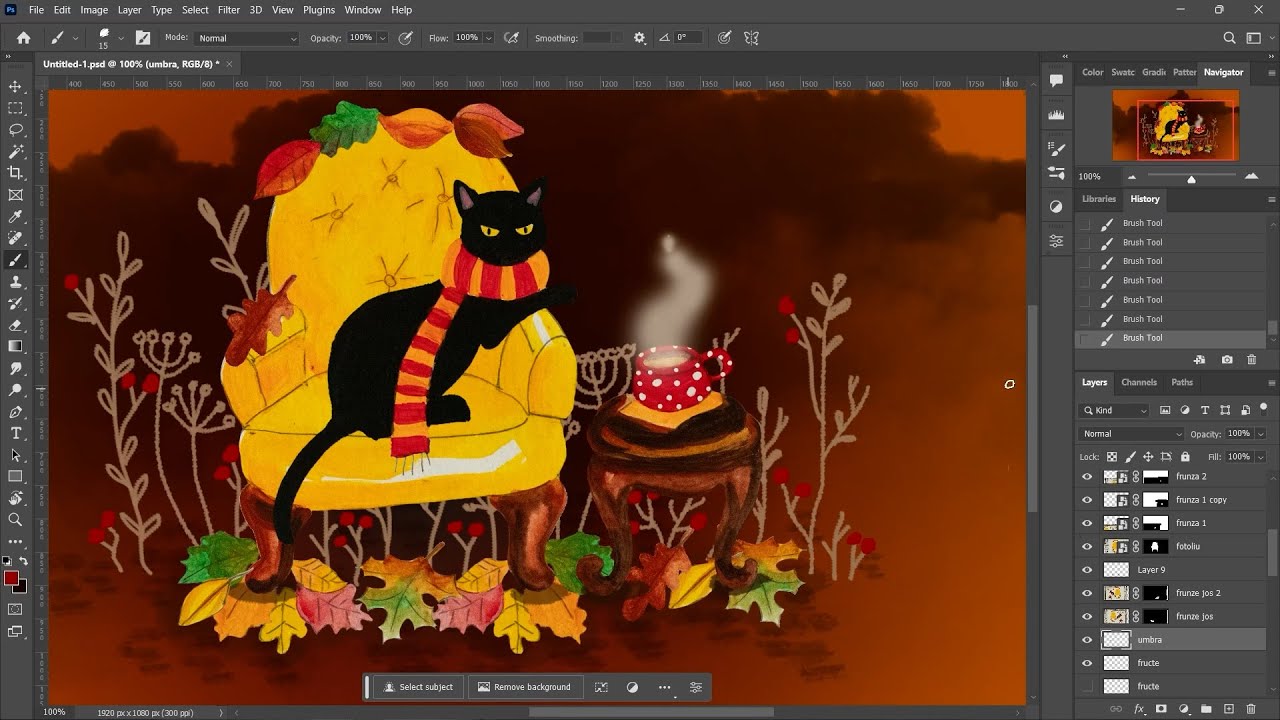The image size is (1280, 720).
Task: Select the Eyedropper tool
Action: pos(15,217)
